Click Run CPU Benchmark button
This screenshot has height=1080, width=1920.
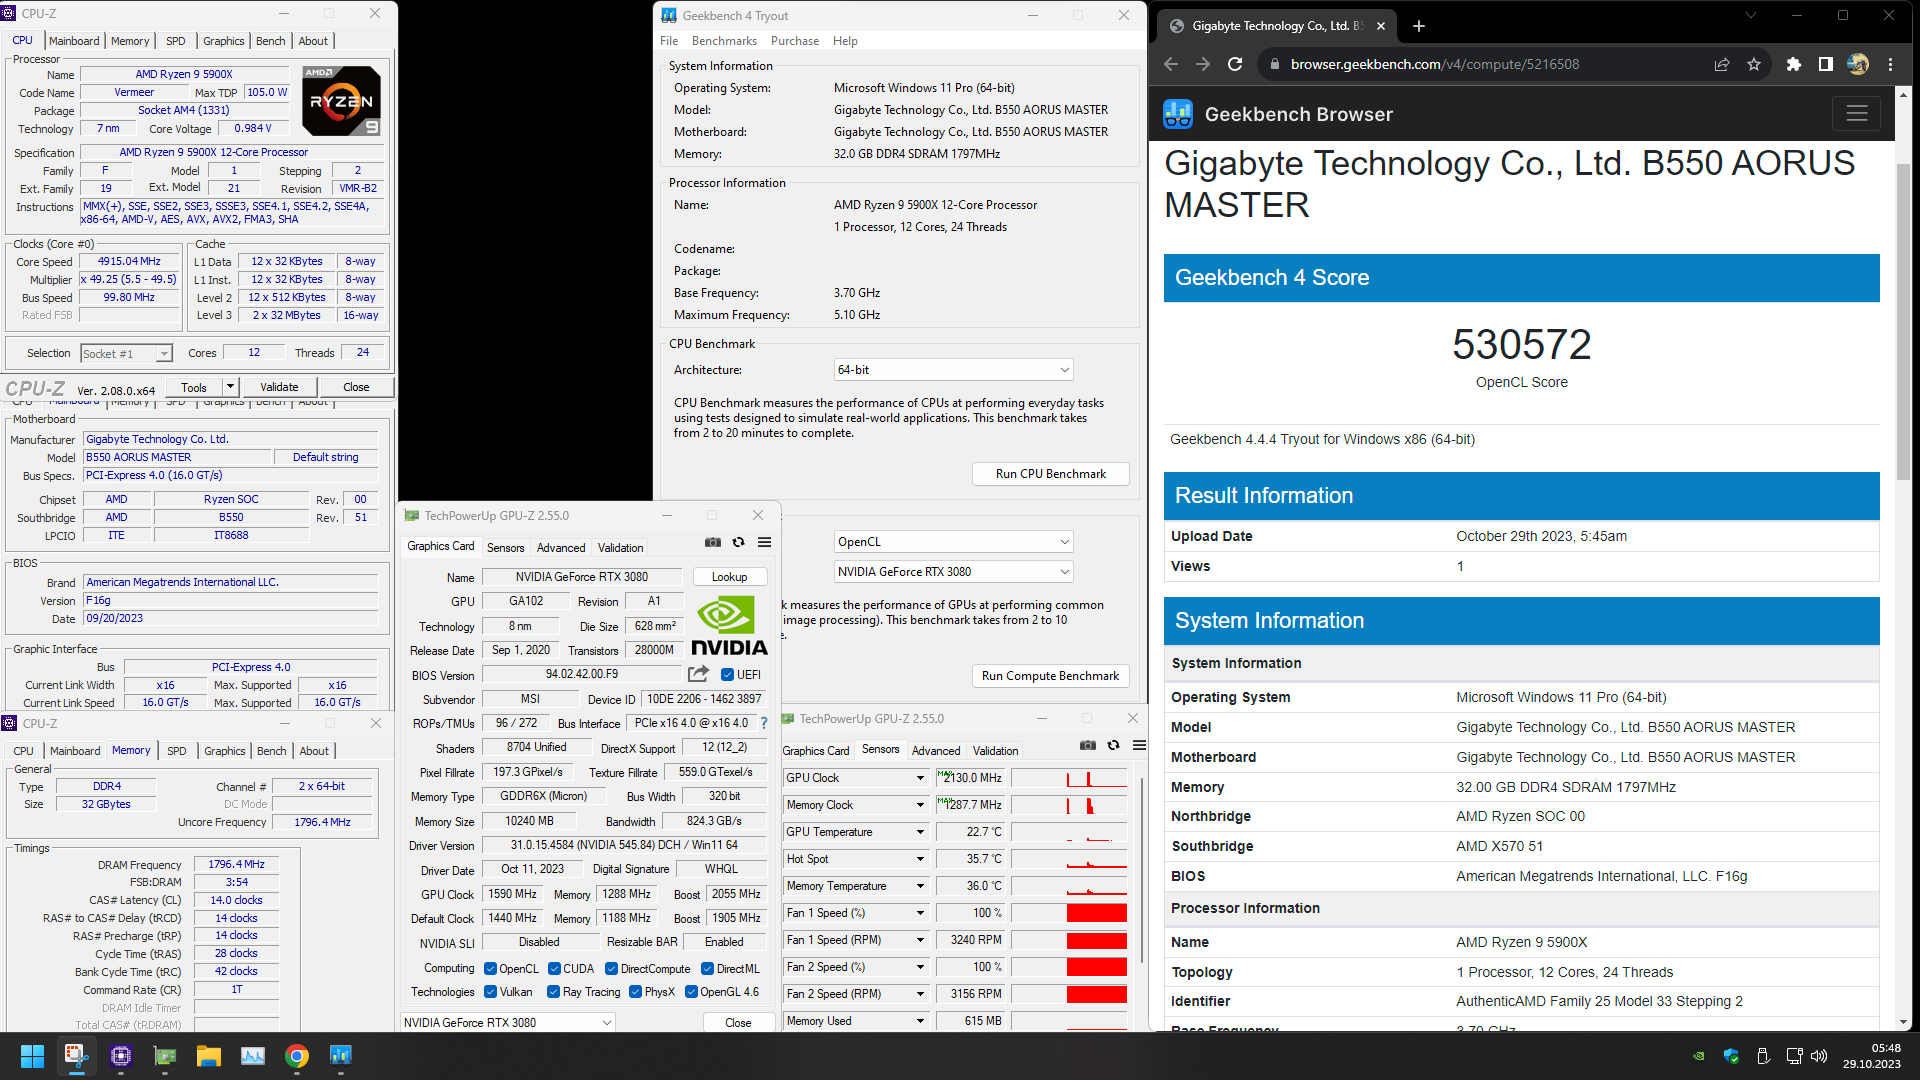tap(1050, 474)
